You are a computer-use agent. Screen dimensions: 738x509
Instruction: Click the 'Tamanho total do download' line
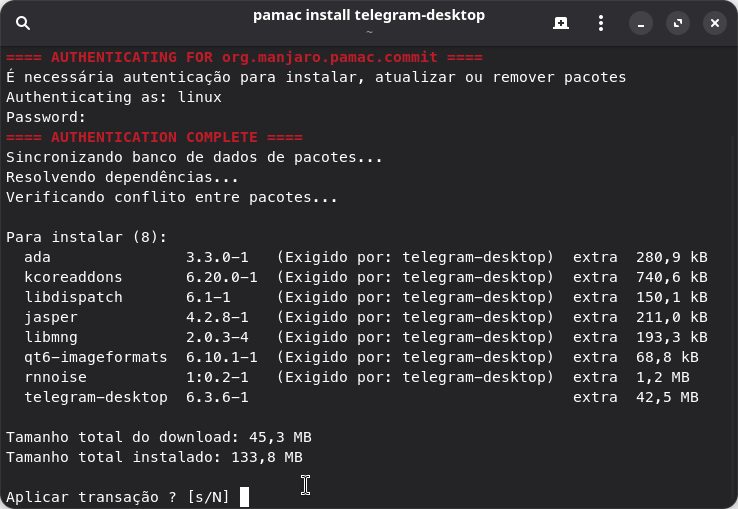click(x=158, y=437)
